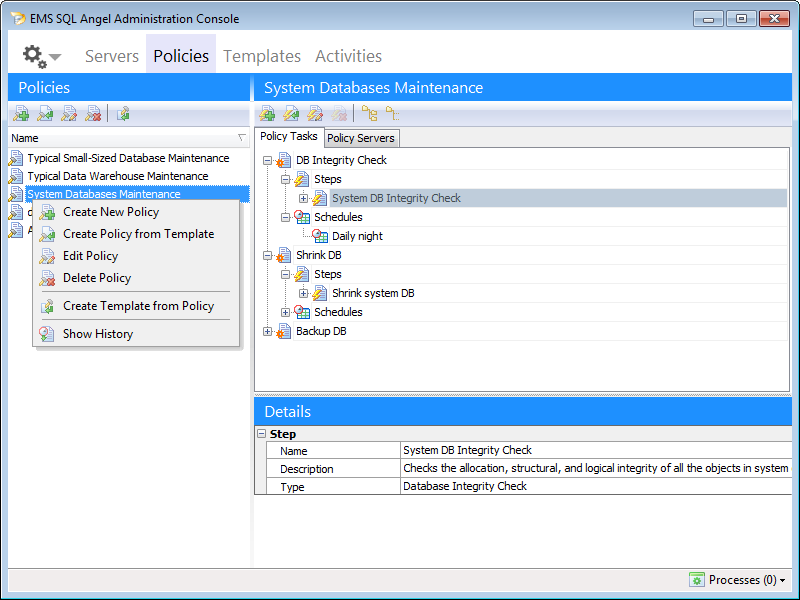Select the Policy Tasks tab

[x=289, y=136]
